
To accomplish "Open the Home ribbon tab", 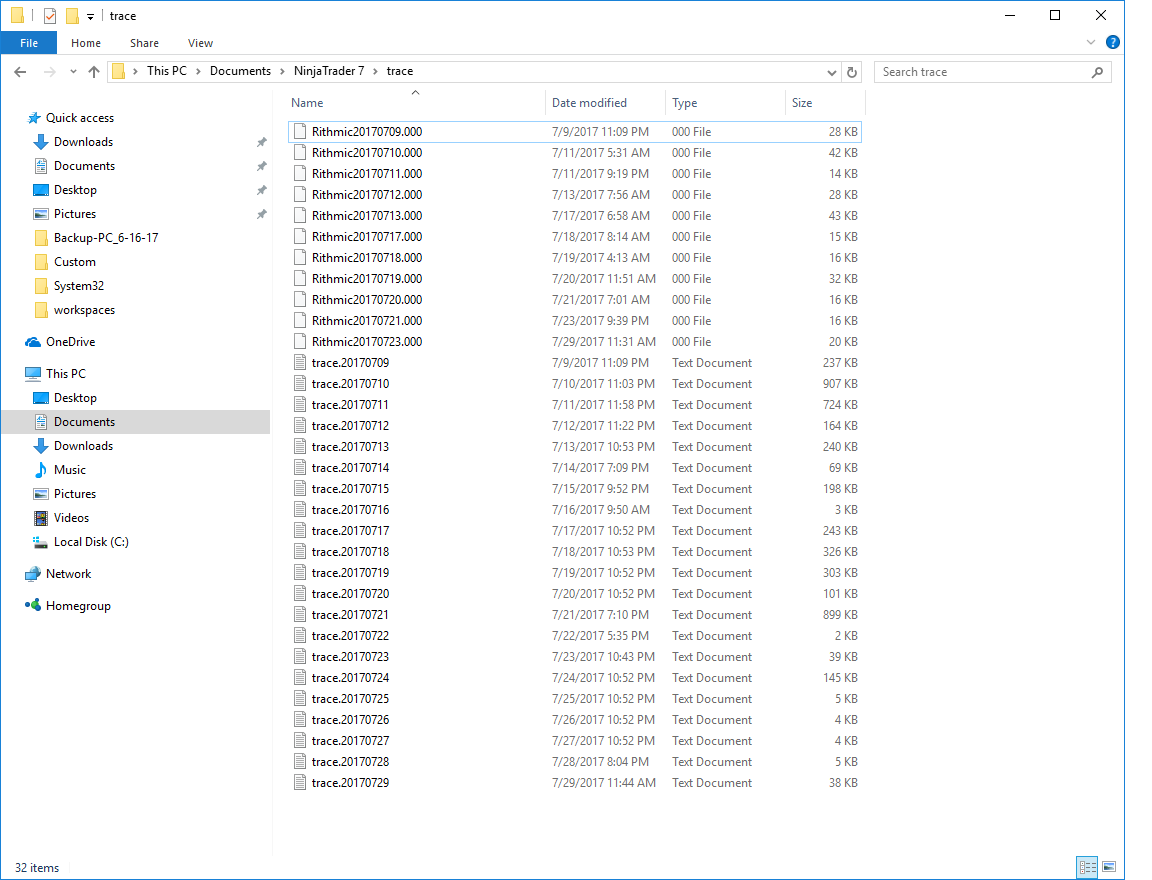I will [86, 43].
